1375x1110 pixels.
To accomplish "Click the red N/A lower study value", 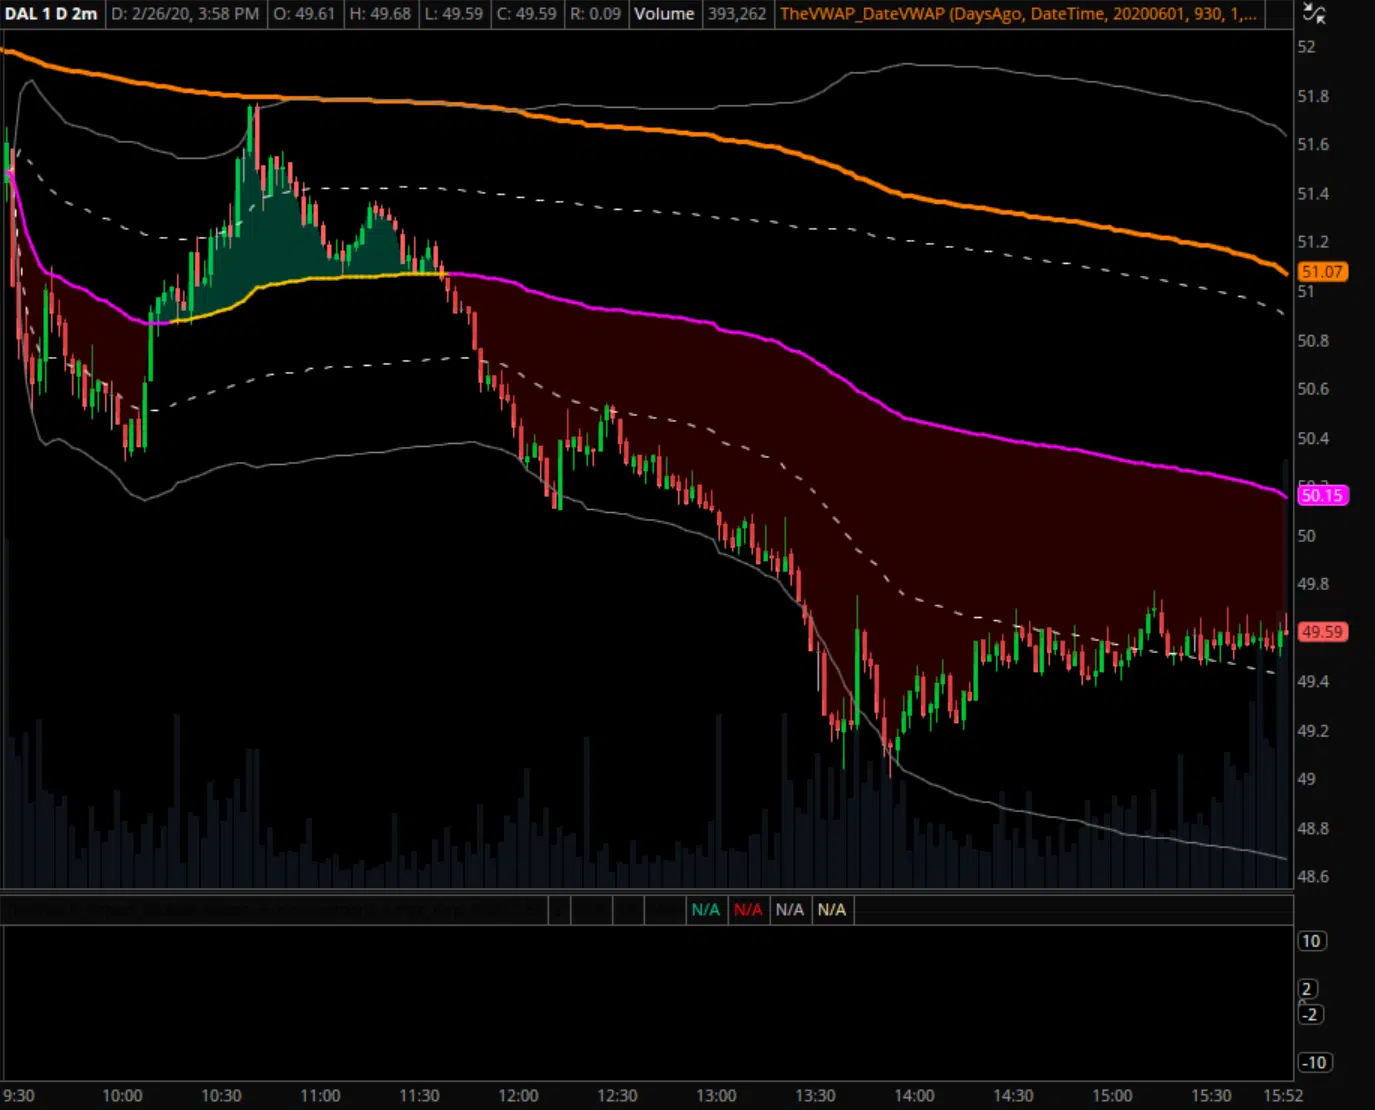I will [x=748, y=910].
